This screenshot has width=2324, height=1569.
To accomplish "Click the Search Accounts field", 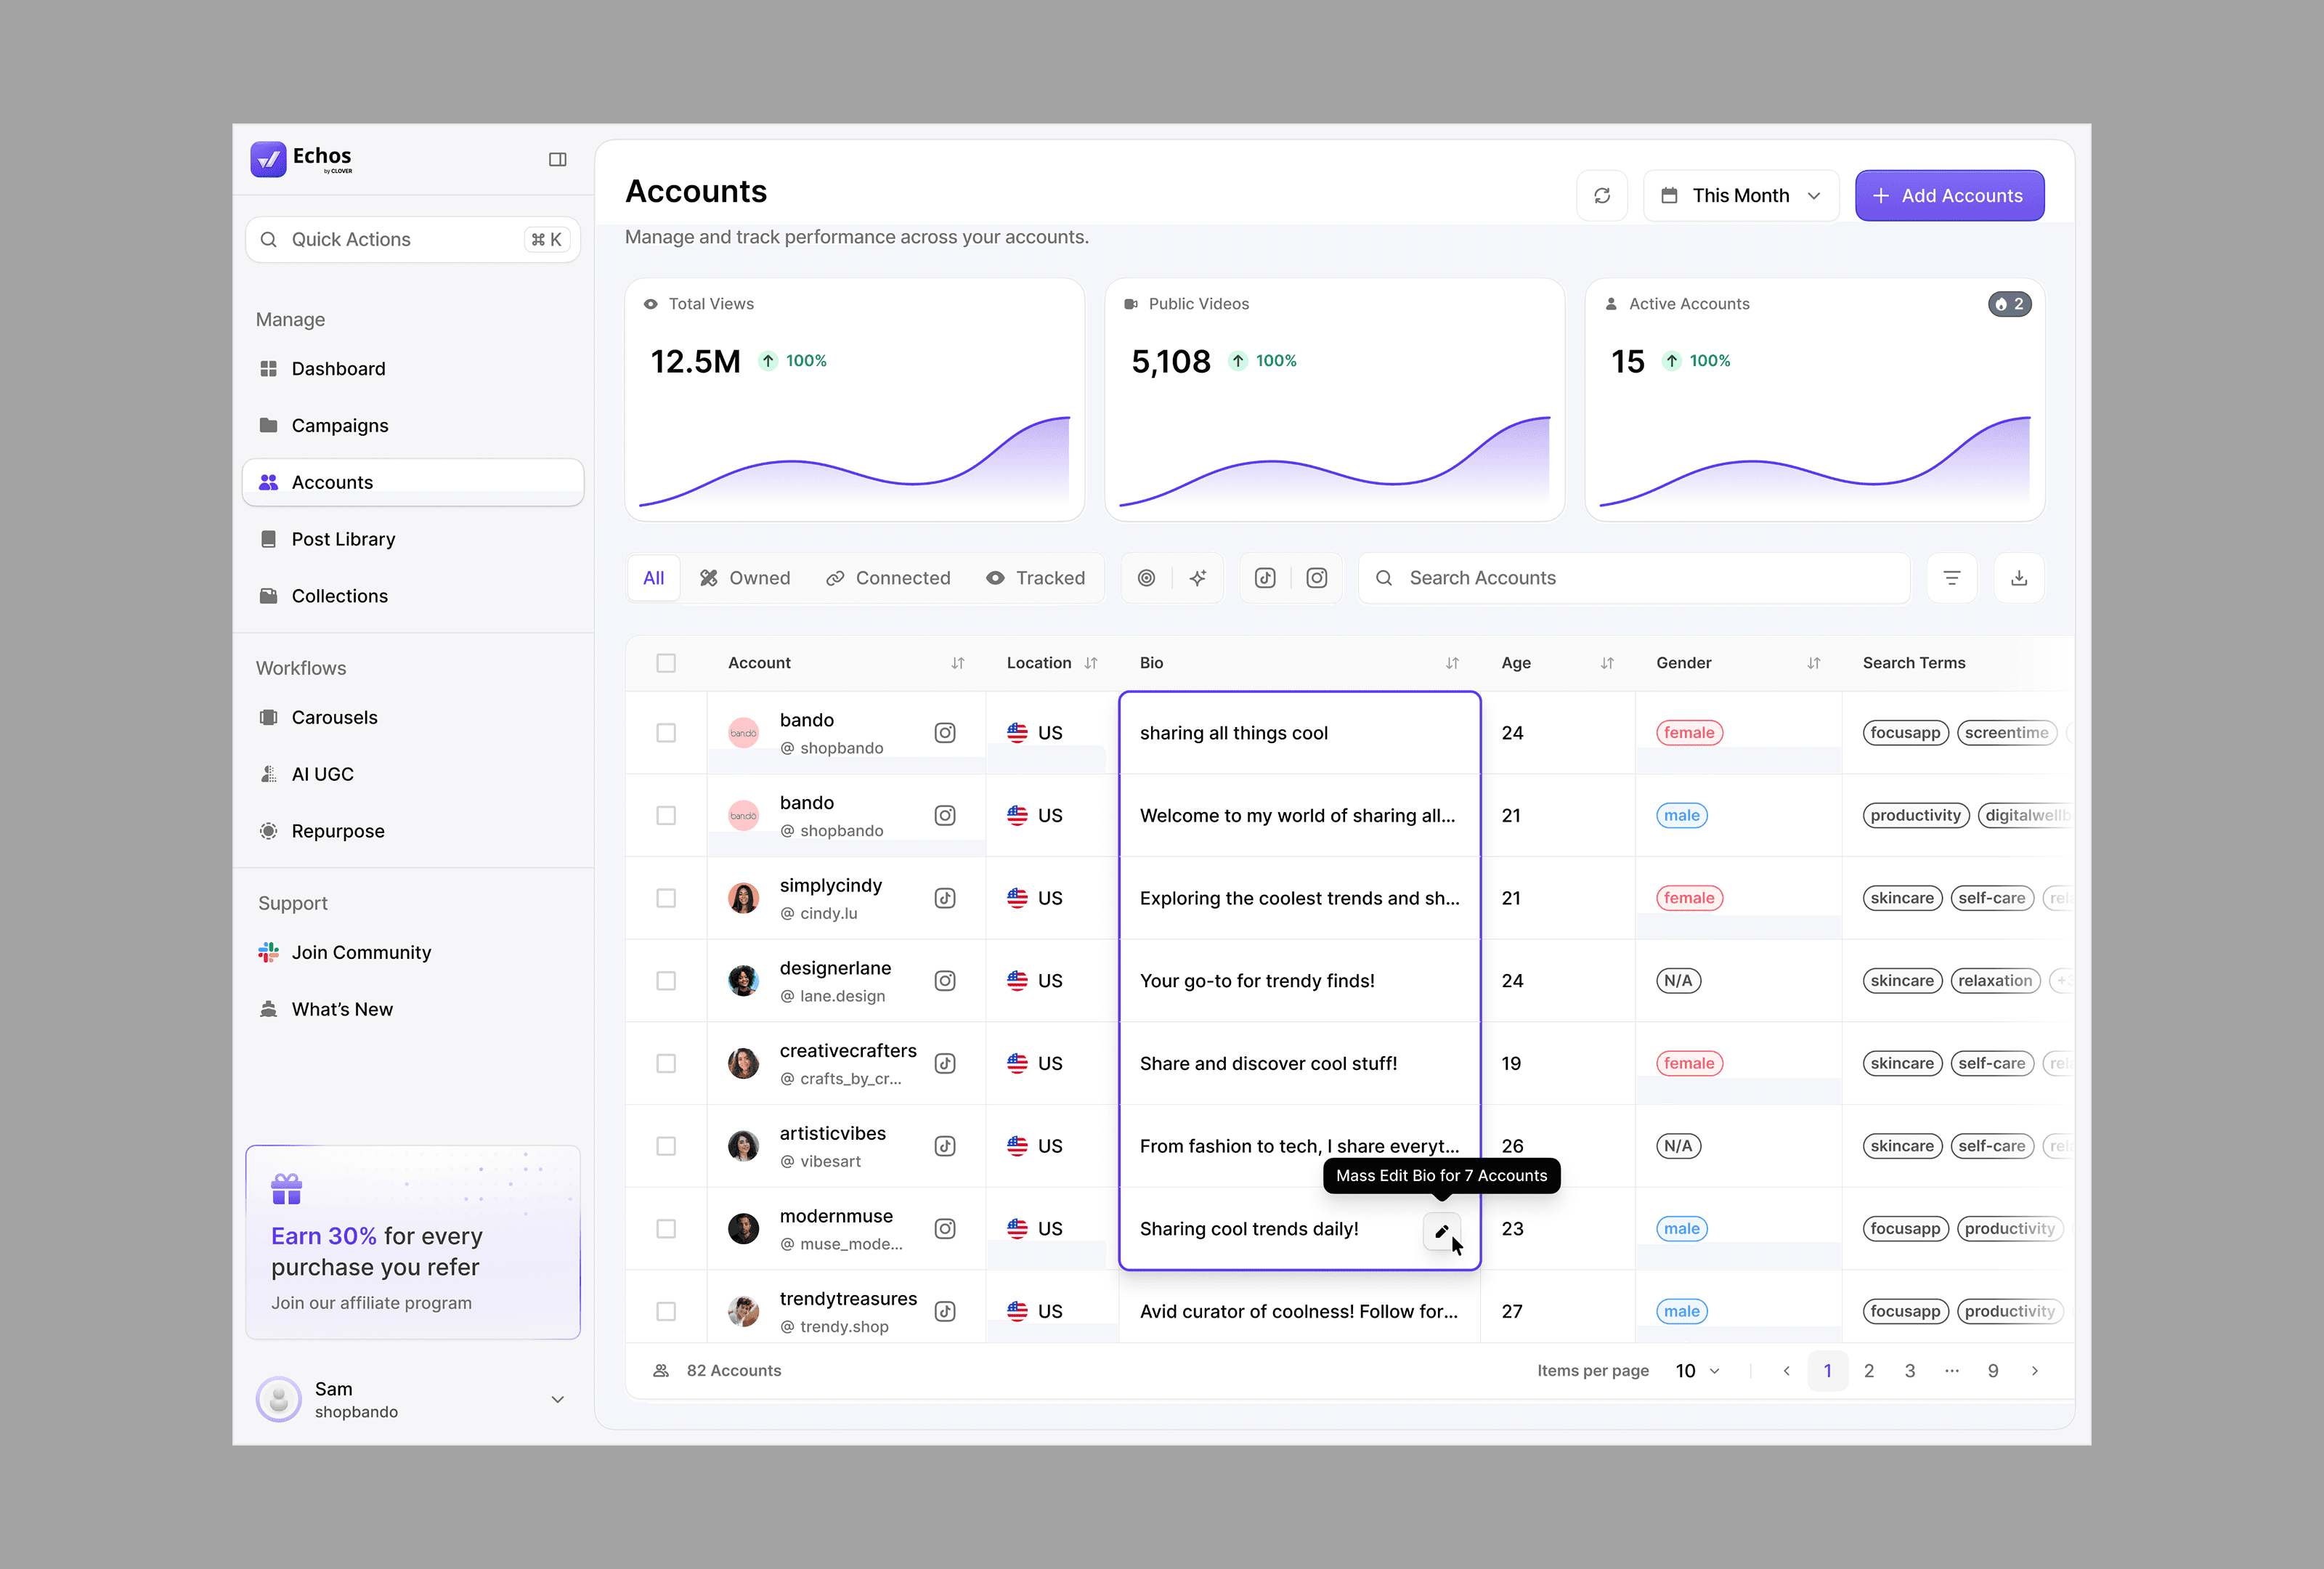I will click(x=1633, y=578).
